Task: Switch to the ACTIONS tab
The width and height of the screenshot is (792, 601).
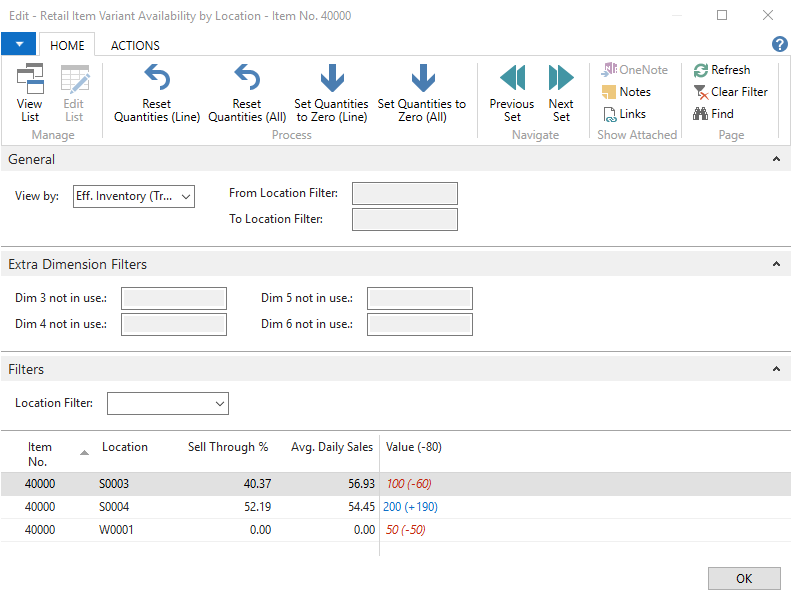Action: [x=135, y=45]
